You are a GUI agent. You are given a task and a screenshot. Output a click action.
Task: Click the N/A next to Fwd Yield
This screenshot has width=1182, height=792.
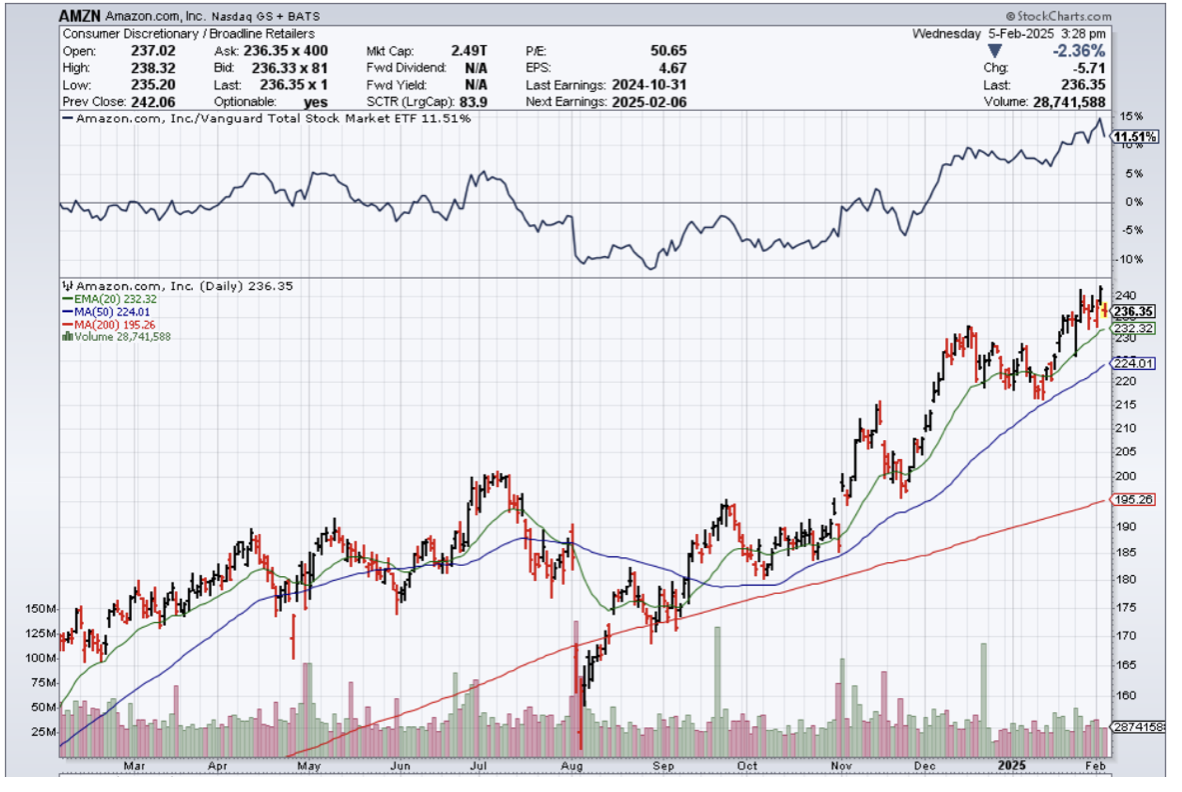[x=476, y=85]
